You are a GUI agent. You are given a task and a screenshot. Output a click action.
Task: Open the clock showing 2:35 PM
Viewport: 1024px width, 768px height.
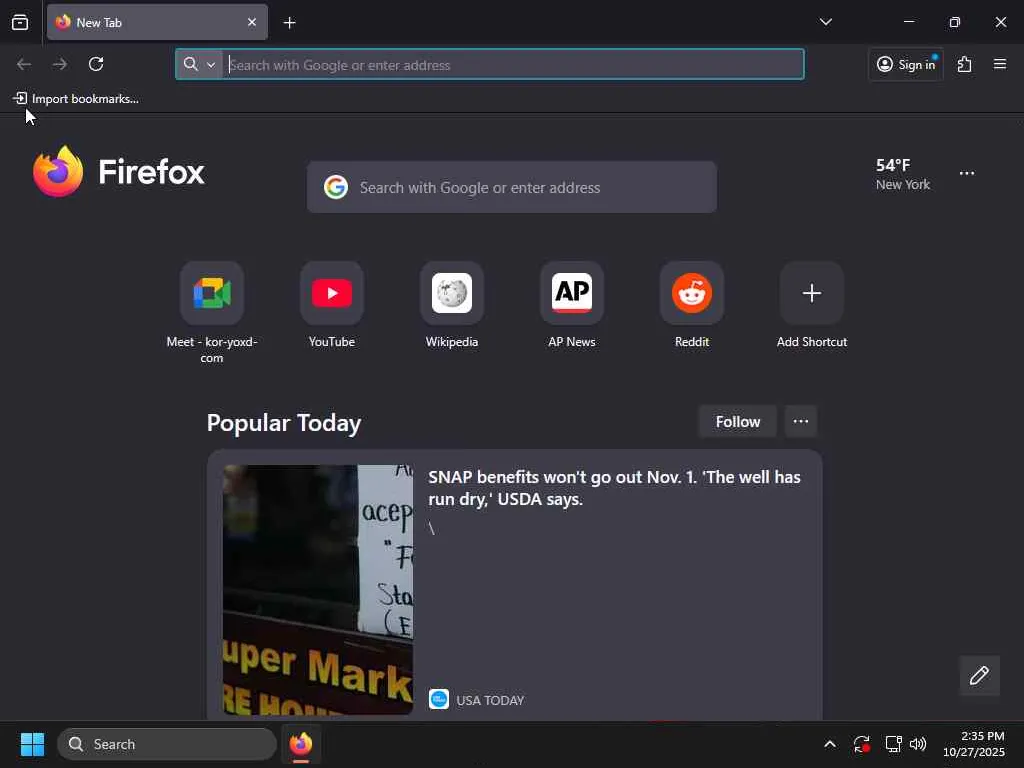click(974, 744)
